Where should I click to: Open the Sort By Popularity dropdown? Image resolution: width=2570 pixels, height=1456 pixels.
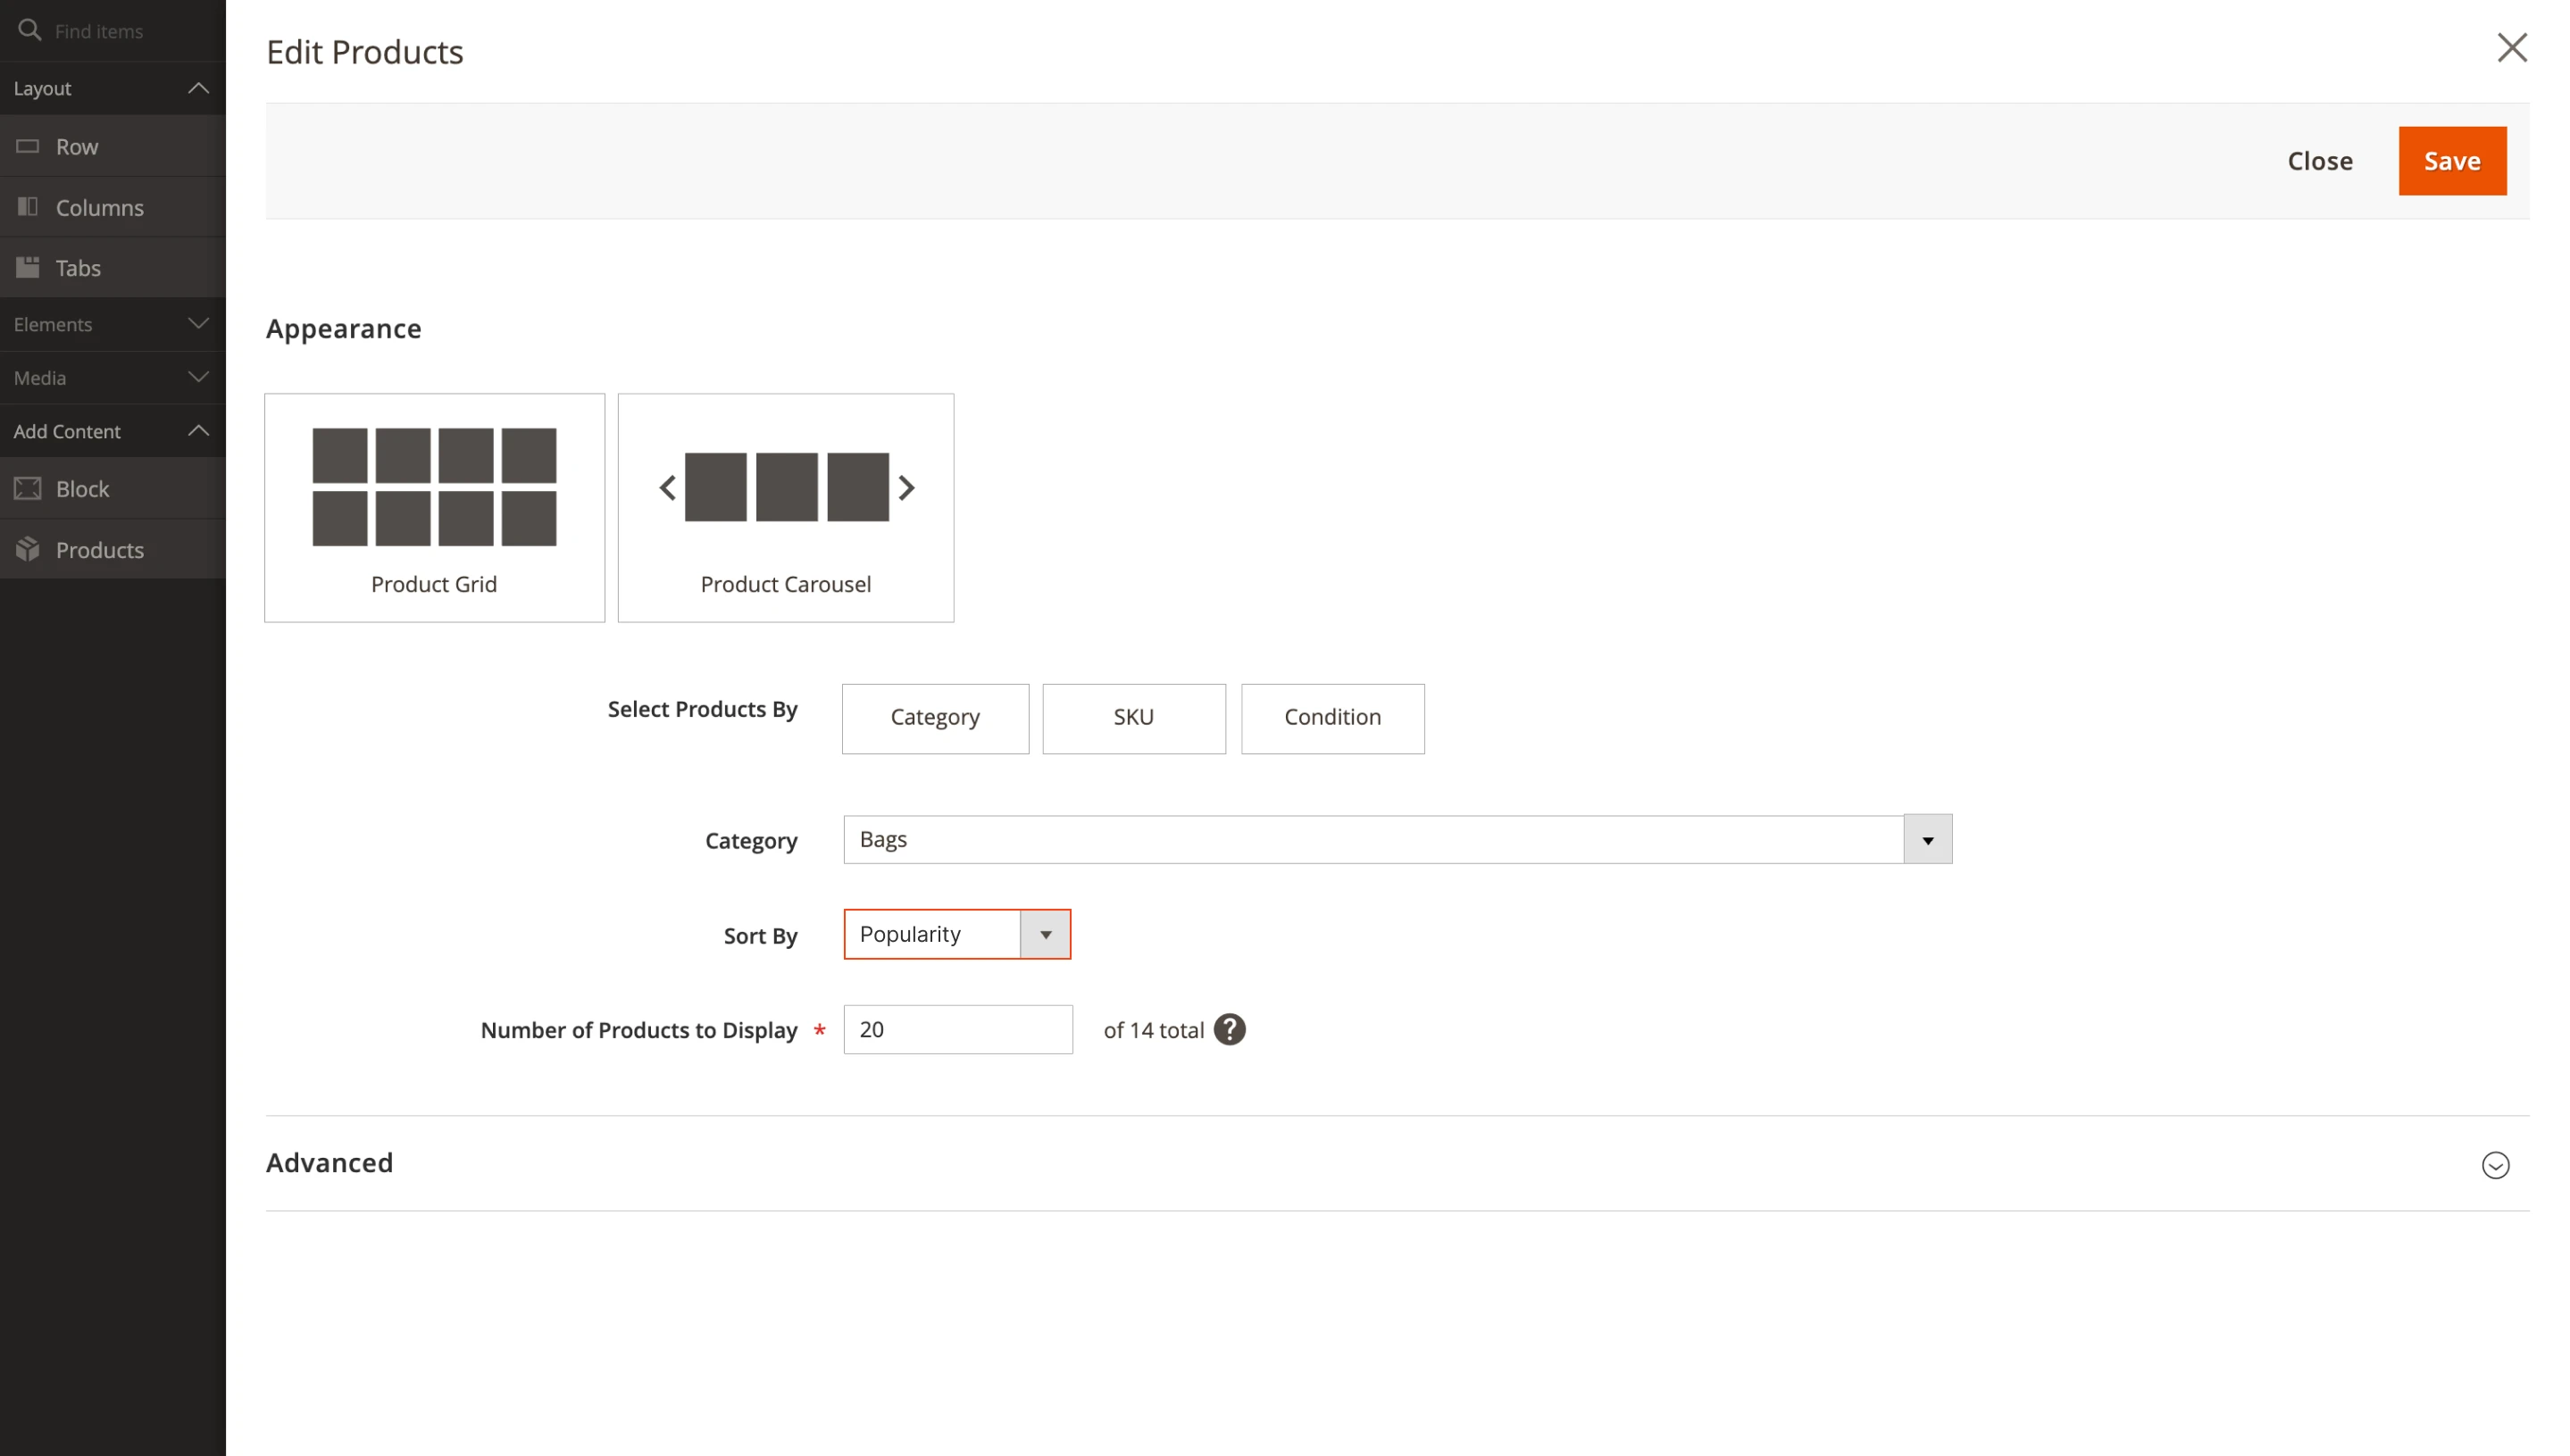point(1045,934)
